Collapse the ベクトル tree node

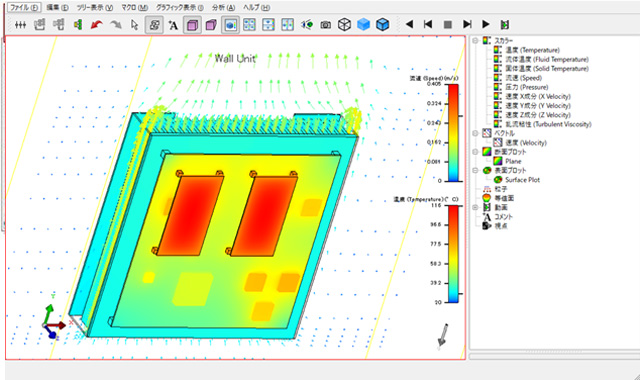click(x=475, y=133)
